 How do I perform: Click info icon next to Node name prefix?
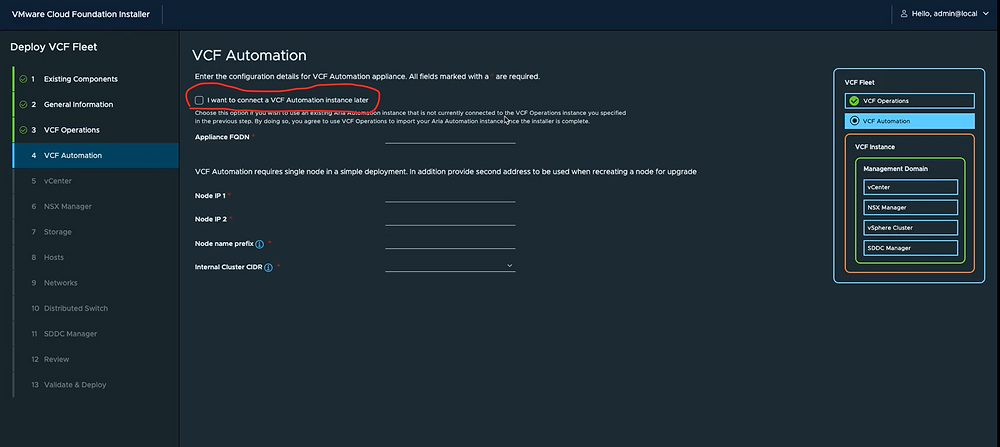coord(260,244)
